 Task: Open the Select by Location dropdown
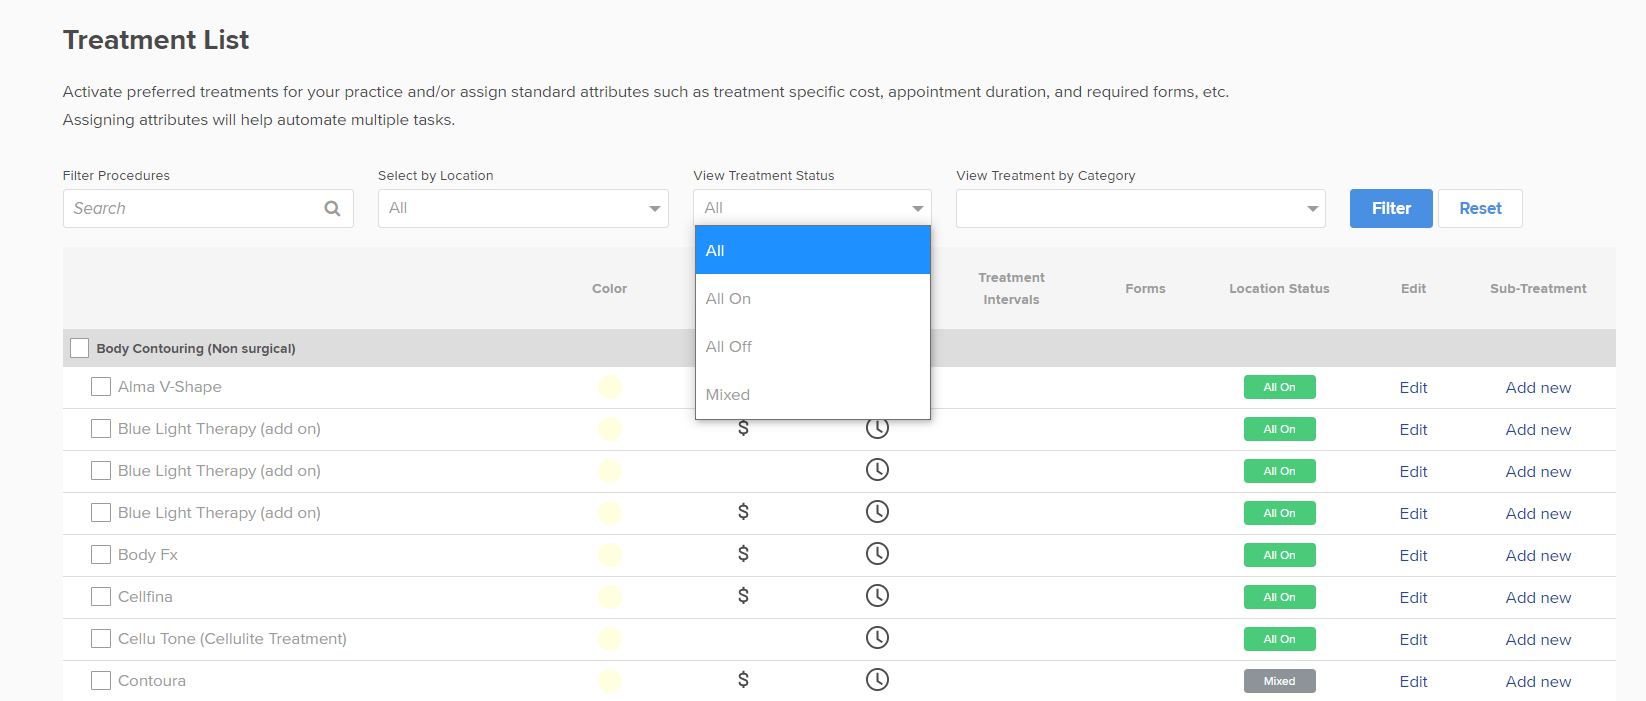(523, 208)
